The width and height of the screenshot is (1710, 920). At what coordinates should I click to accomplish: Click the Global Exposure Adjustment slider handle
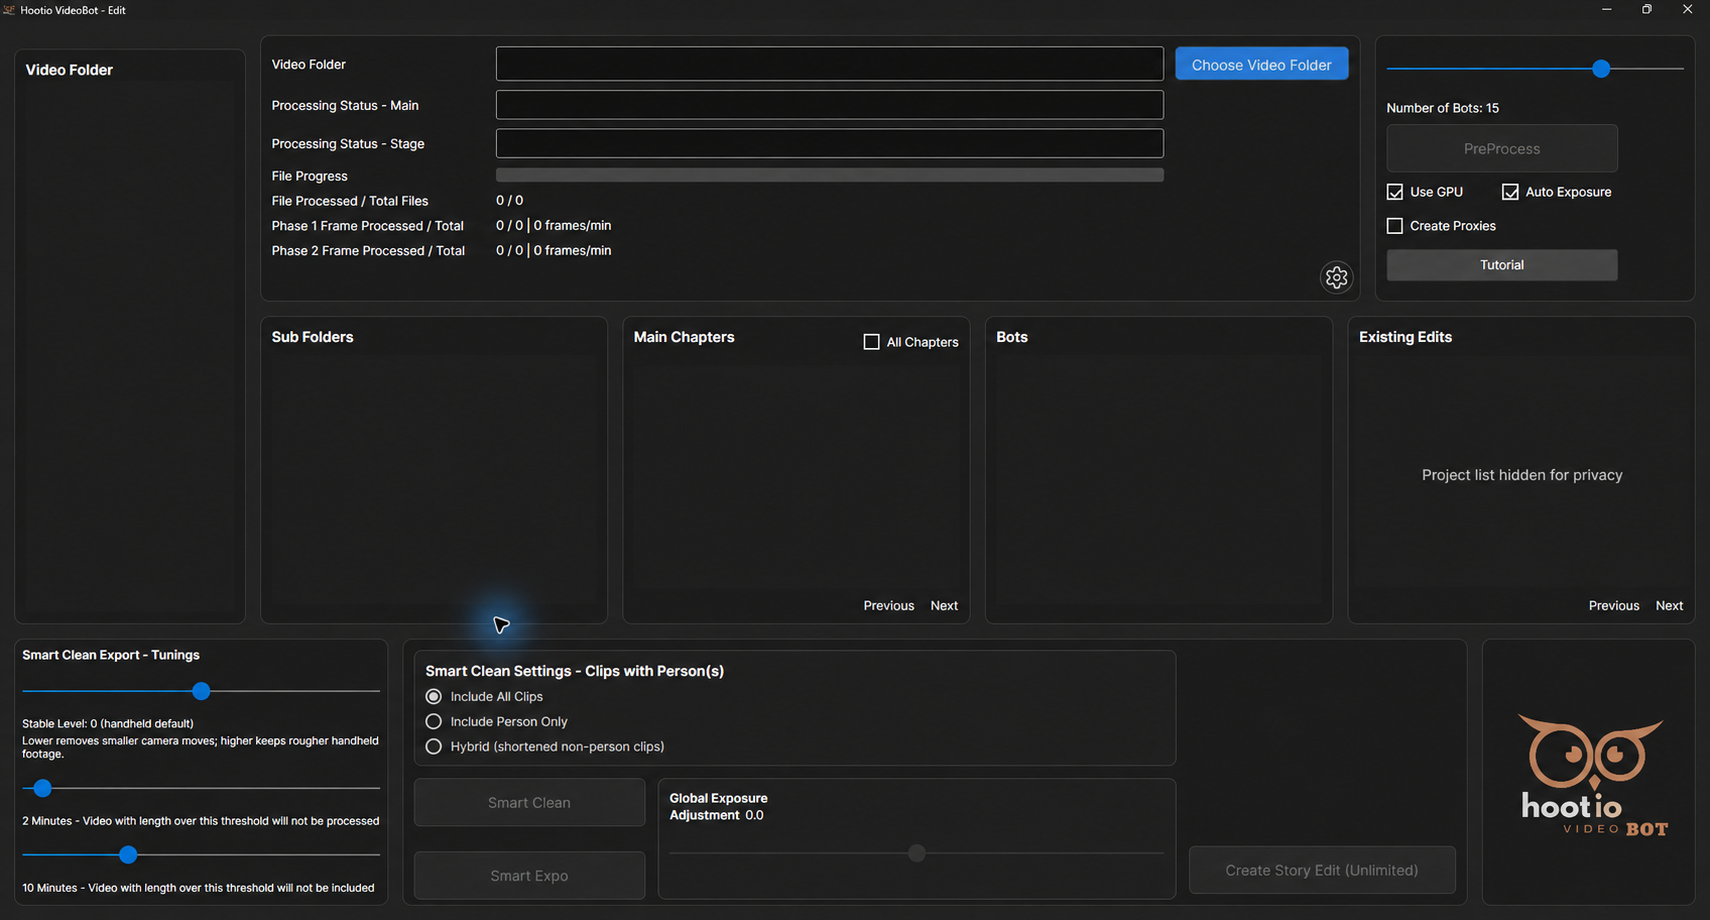pos(916,853)
